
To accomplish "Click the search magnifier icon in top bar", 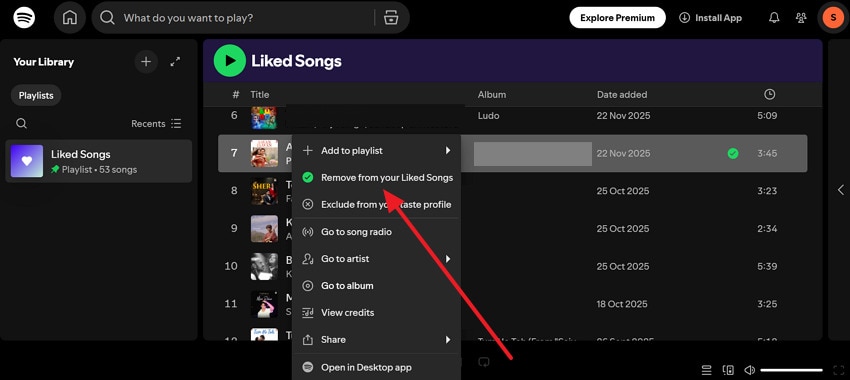I will click(x=107, y=18).
